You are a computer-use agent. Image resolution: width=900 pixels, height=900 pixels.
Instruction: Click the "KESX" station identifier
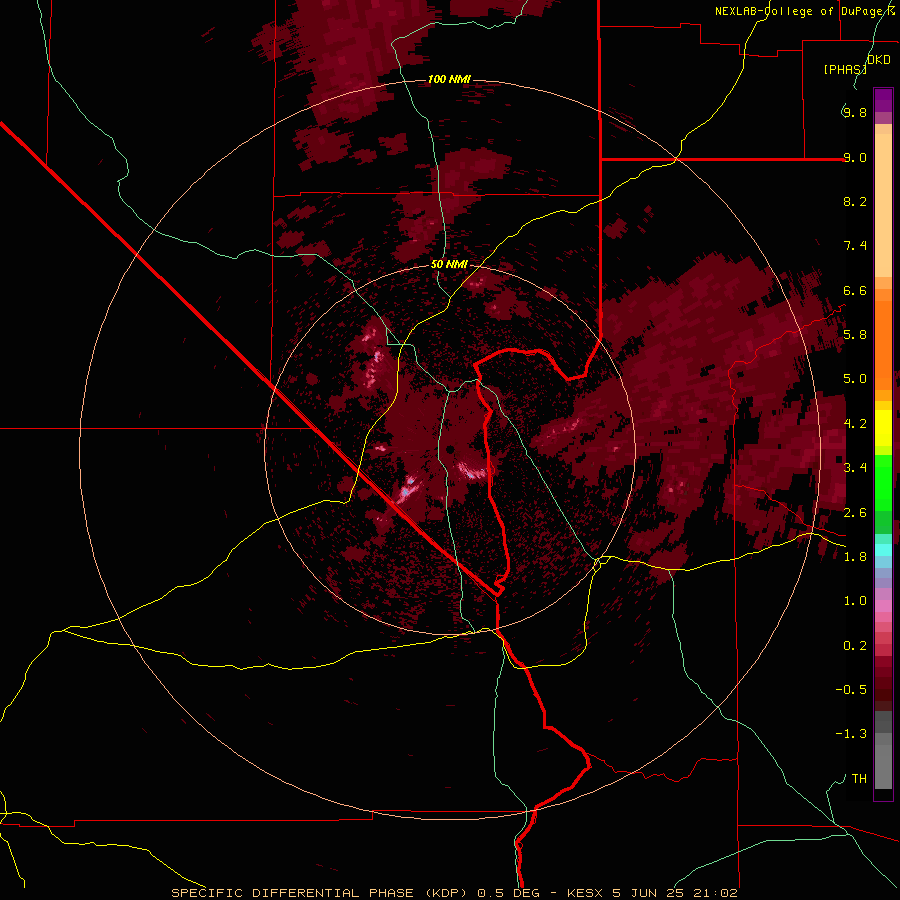[x=585, y=893]
